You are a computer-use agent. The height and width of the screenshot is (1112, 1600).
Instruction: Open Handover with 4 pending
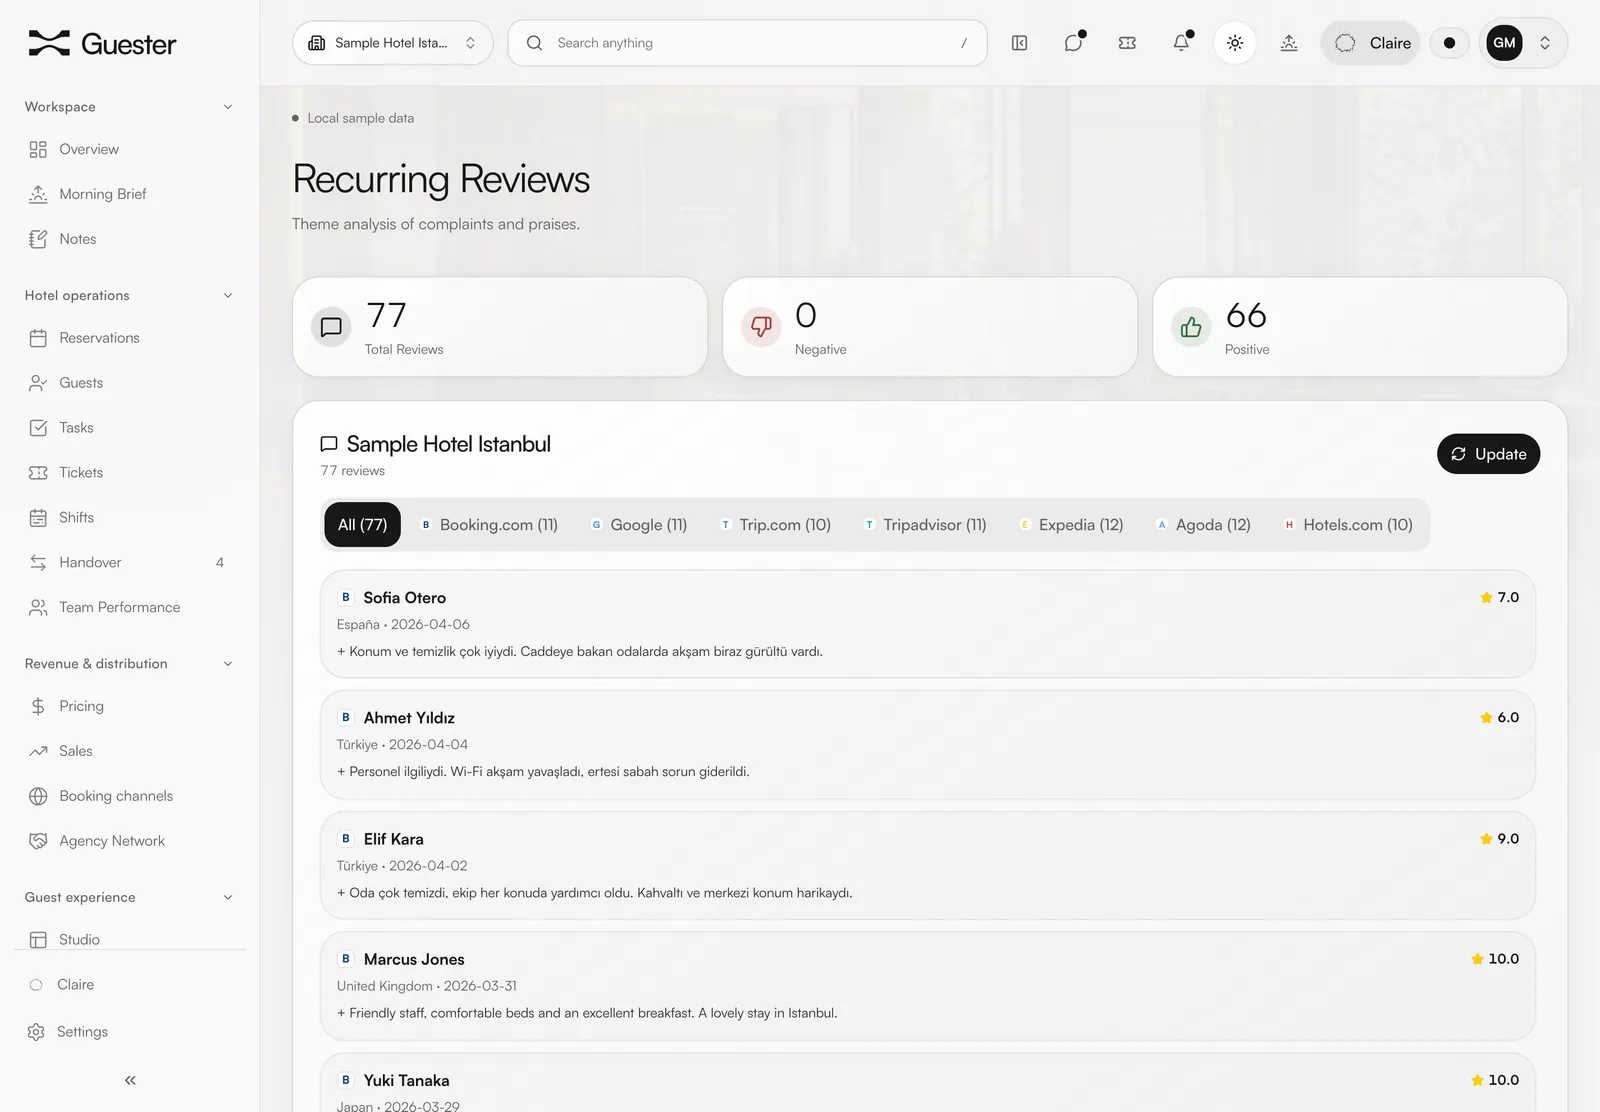click(x=130, y=563)
